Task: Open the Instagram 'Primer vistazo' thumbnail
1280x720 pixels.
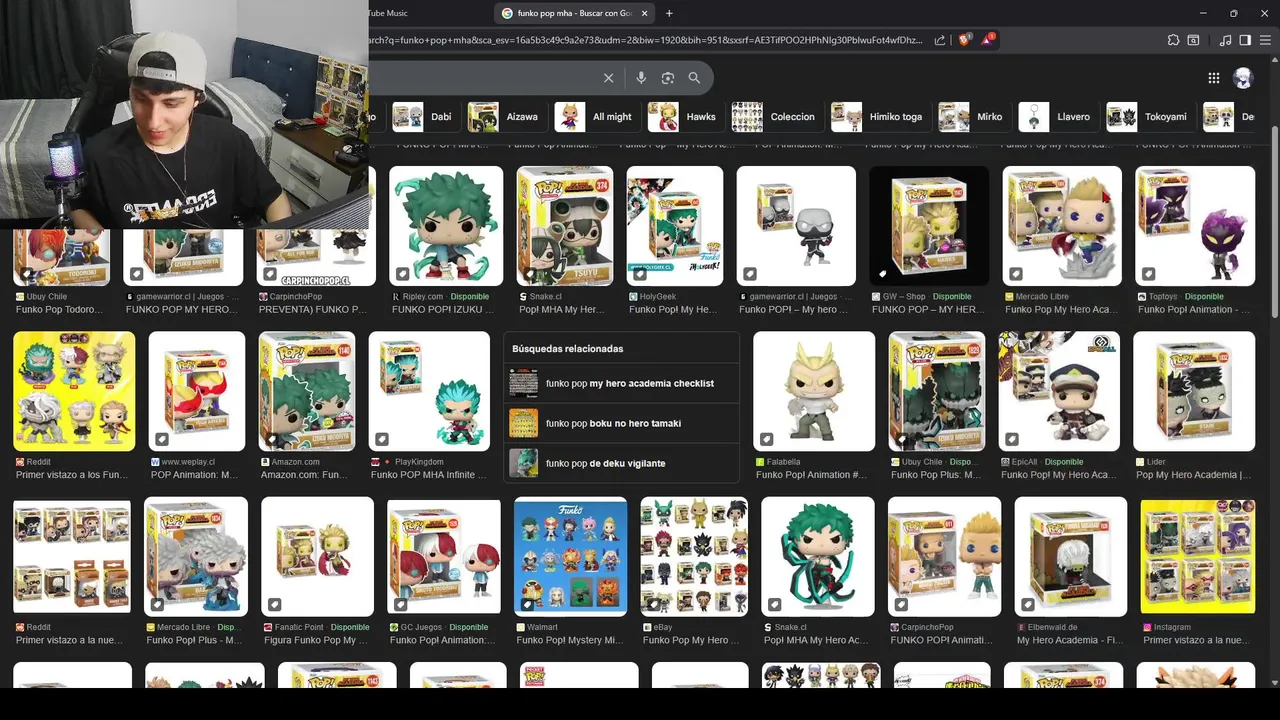Action: [1198, 556]
